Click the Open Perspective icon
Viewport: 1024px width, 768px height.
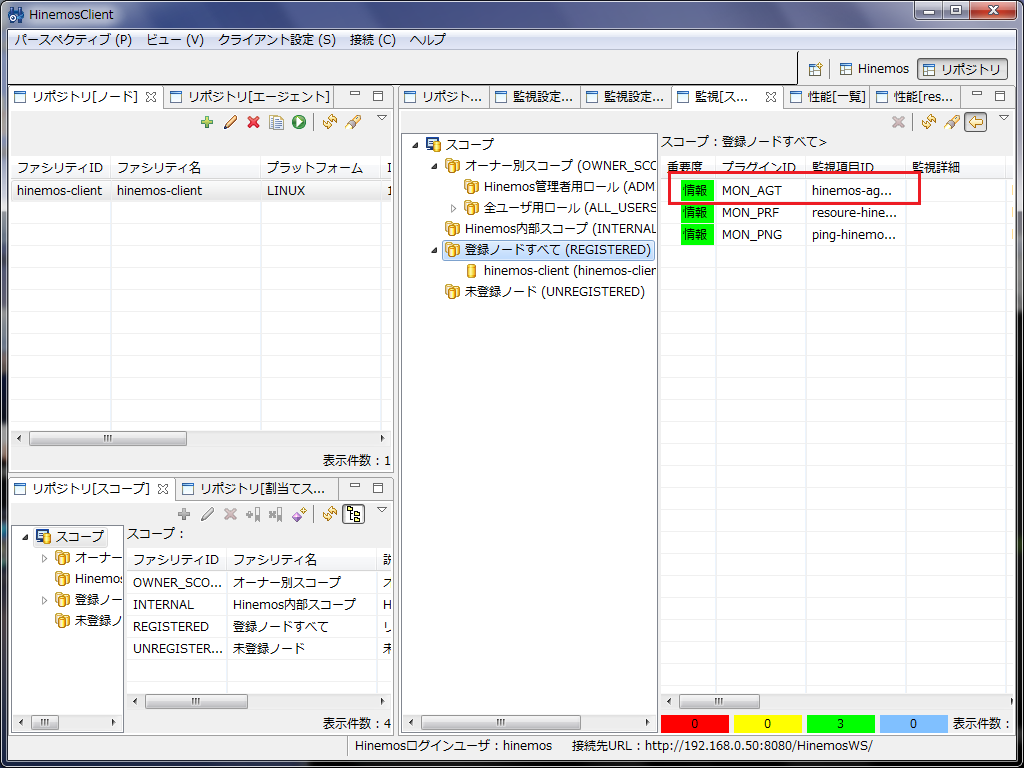tap(815, 69)
